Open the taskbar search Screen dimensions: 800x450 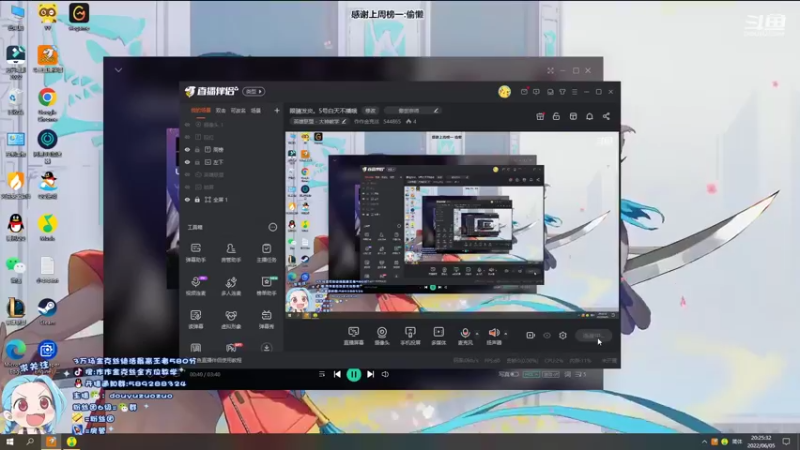(x=30, y=441)
